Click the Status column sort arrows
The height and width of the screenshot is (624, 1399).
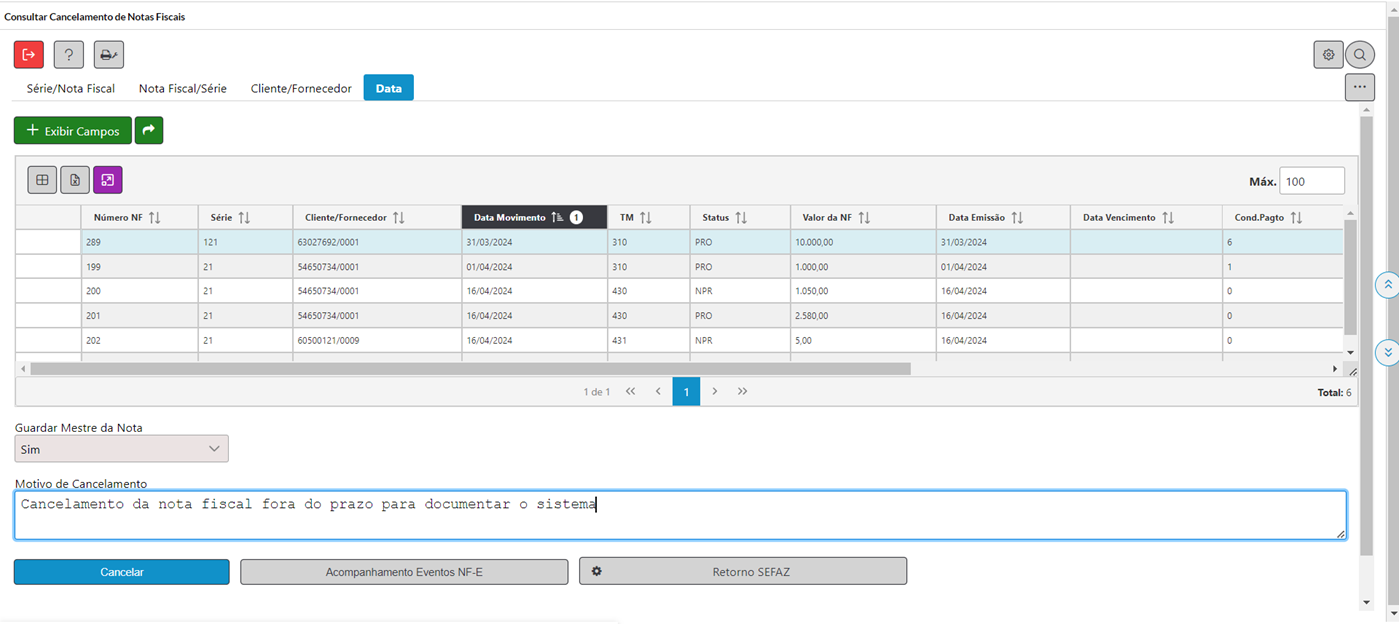click(x=741, y=217)
